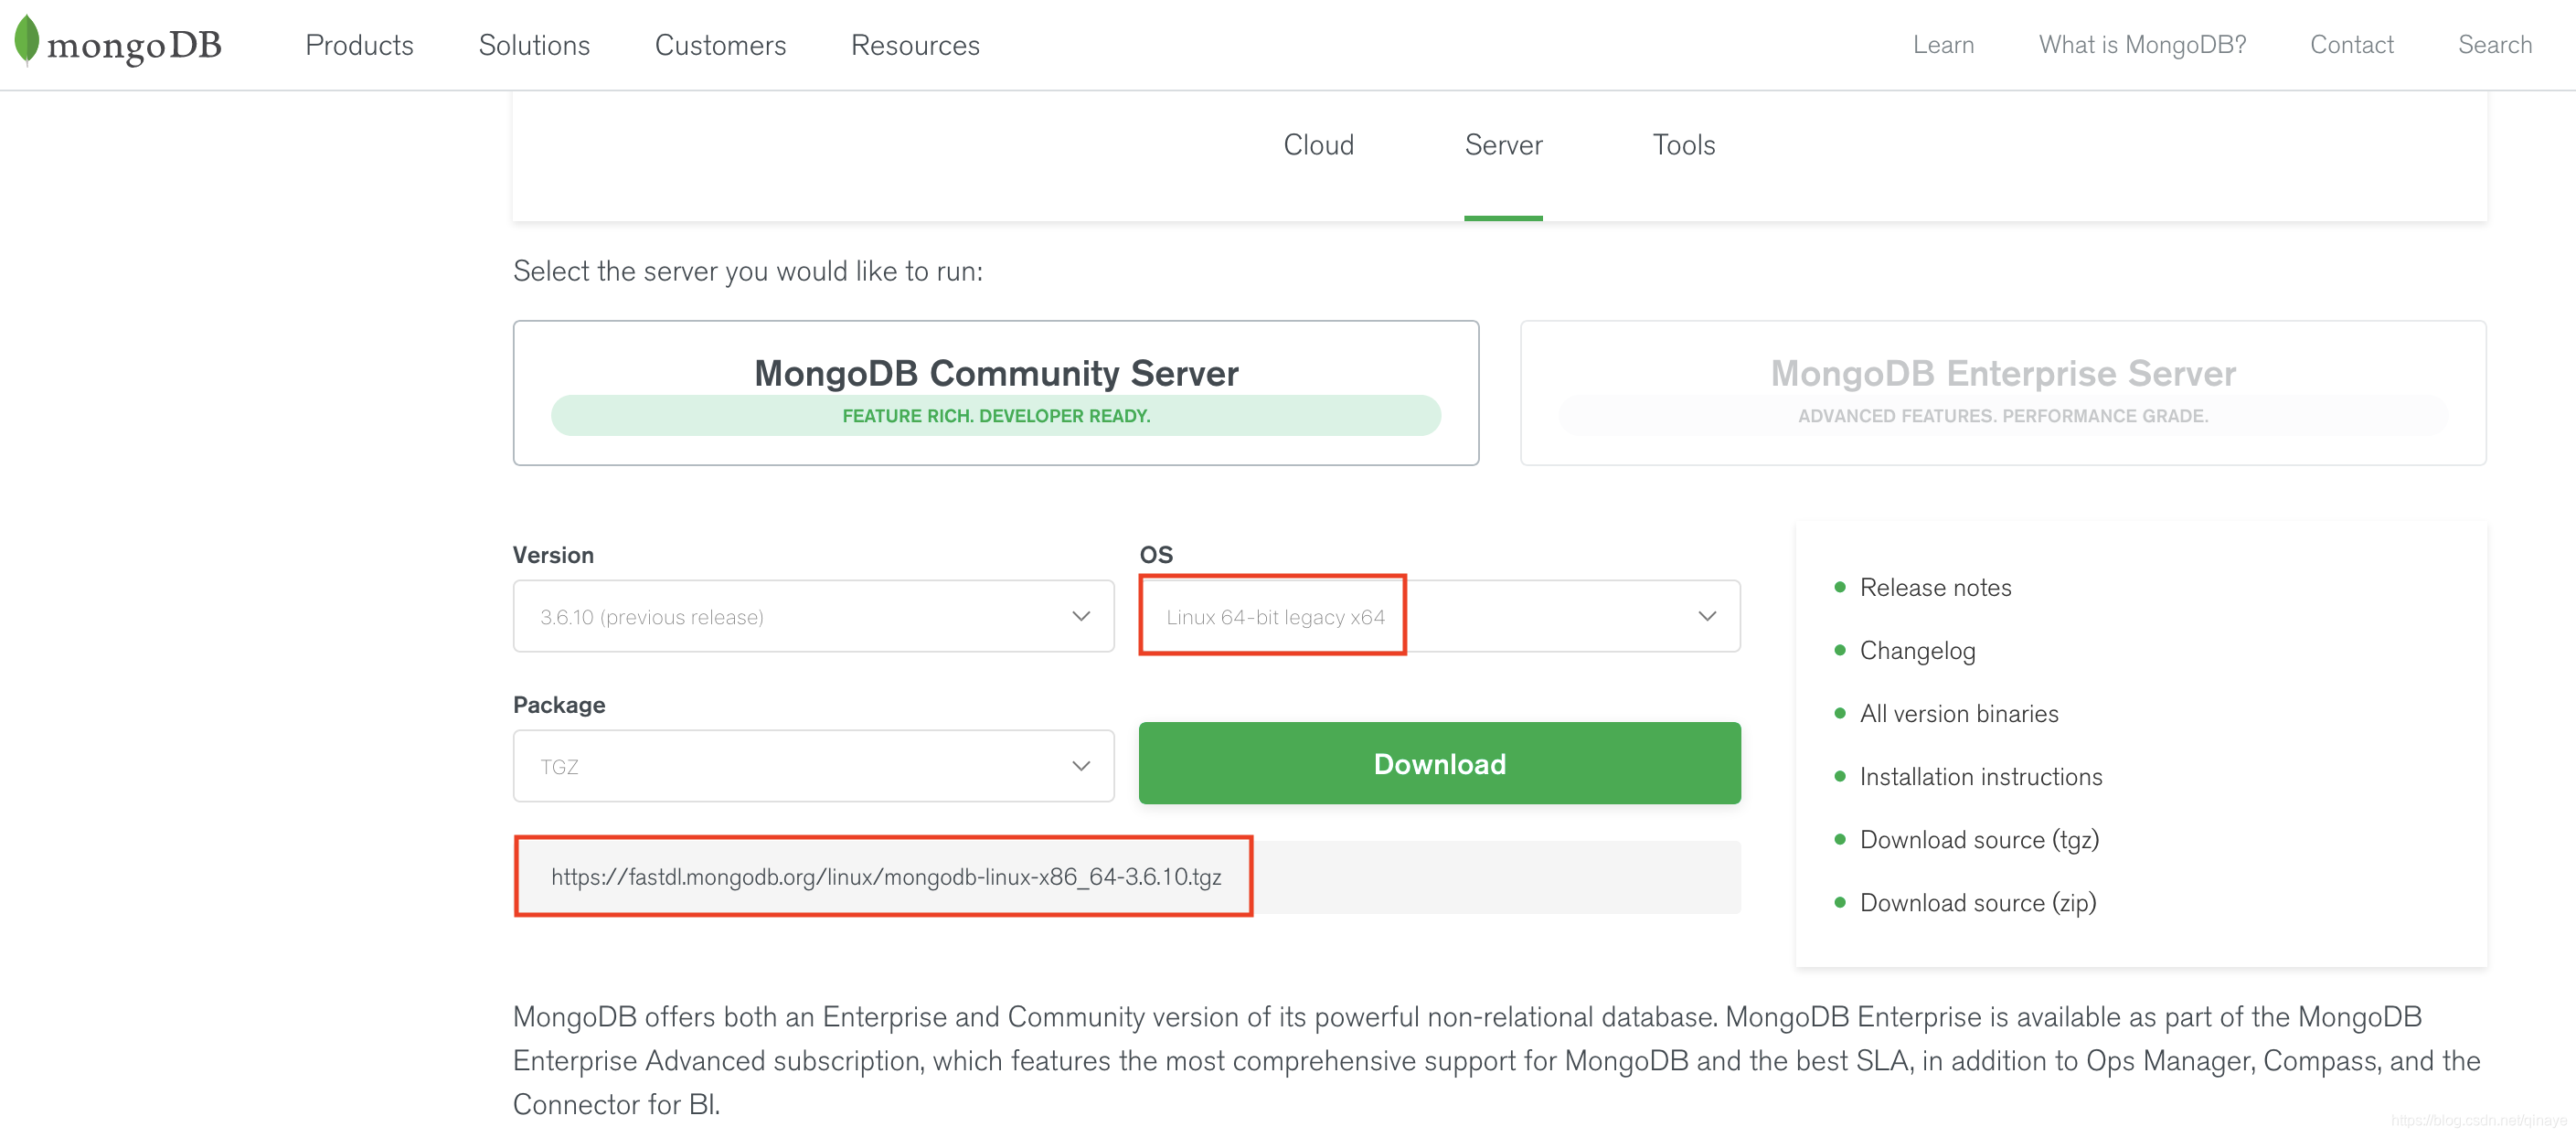This screenshot has width=2576, height=1137.
Task: Click 'Select the server you would like to run:' text
Action: pyautogui.click(x=748, y=271)
